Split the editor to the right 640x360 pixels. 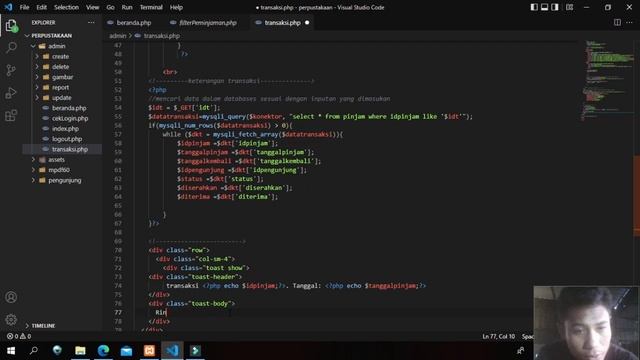(x=617, y=22)
